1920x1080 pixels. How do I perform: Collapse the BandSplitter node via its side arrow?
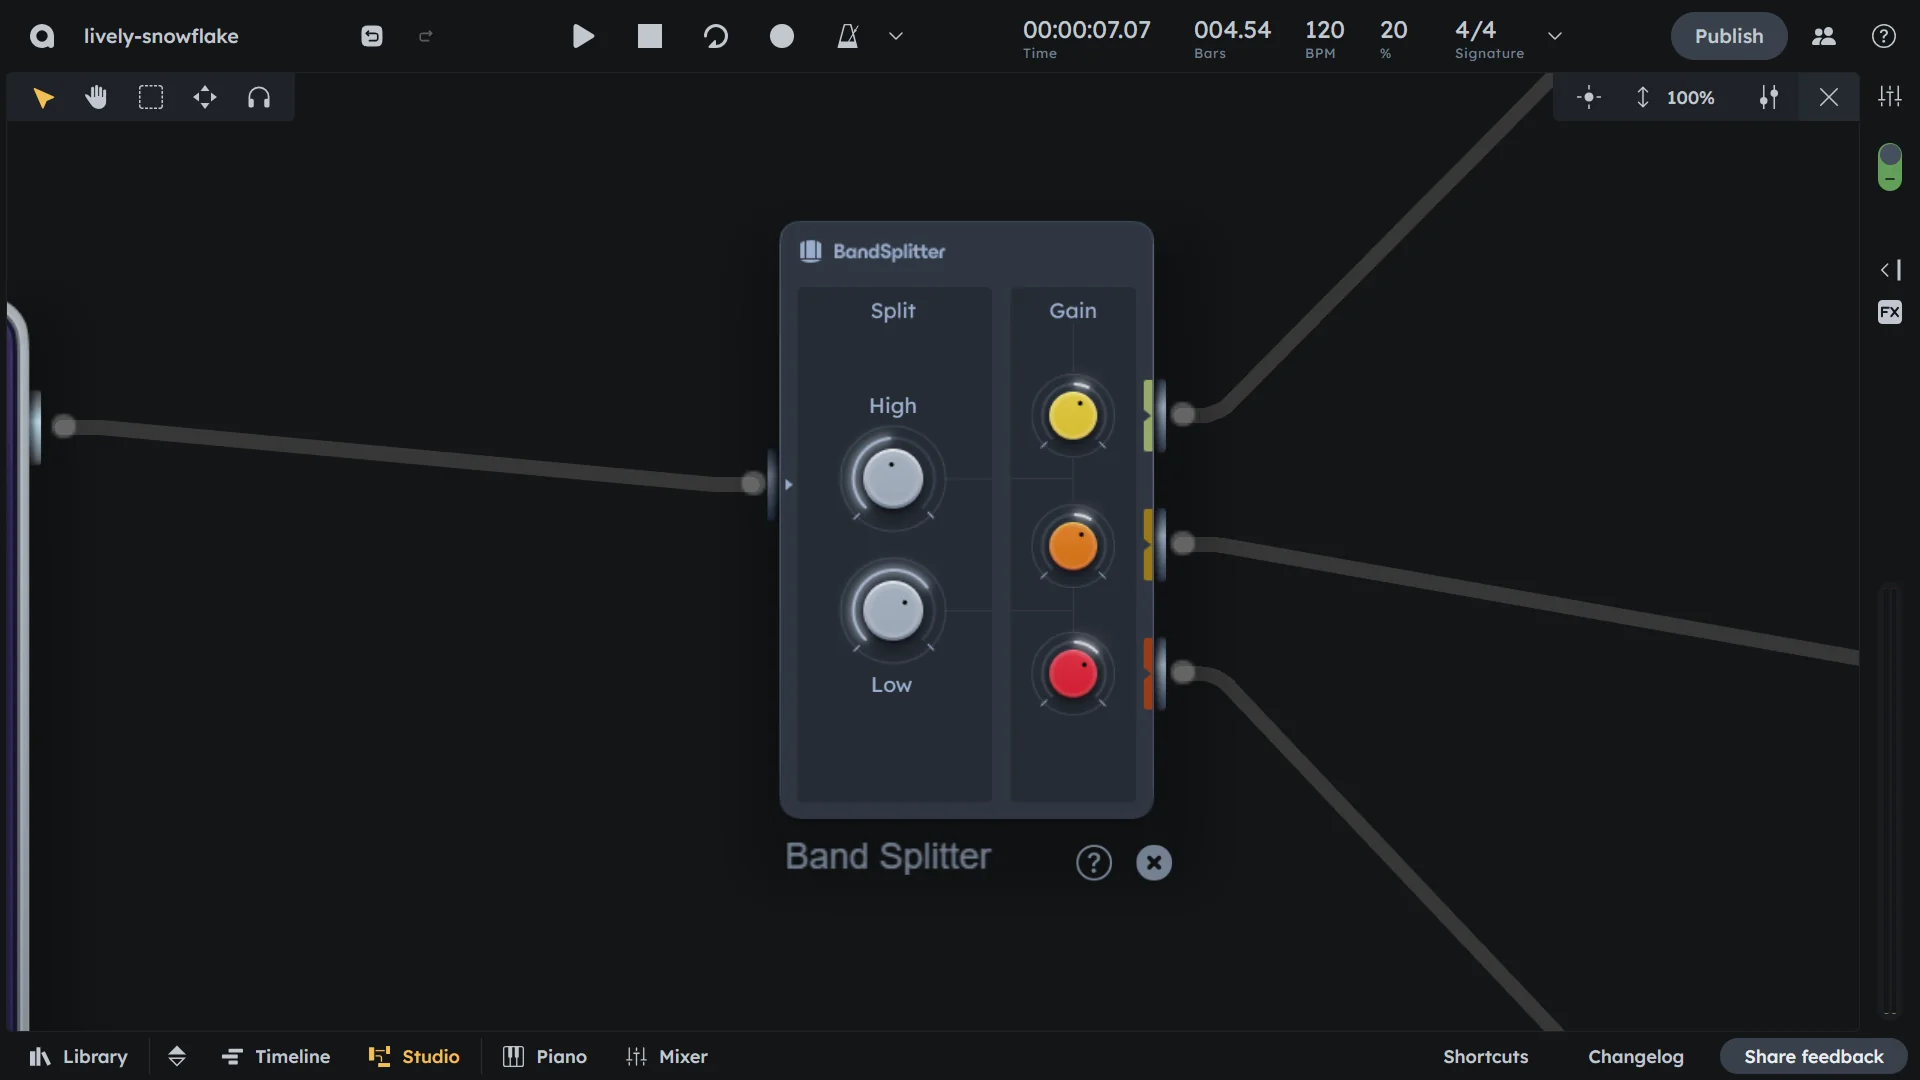click(x=788, y=484)
